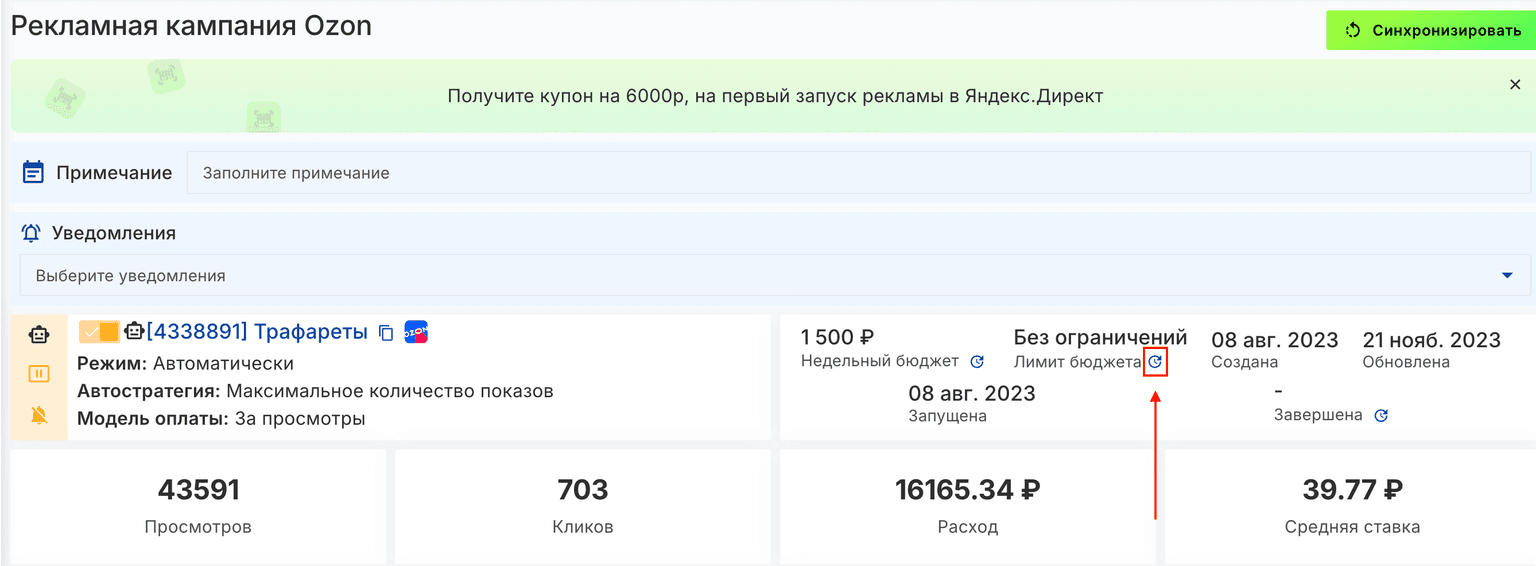
Task: Open the Выберите уведомления dropdown
Action: pyautogui.click(x=775, y=275)
